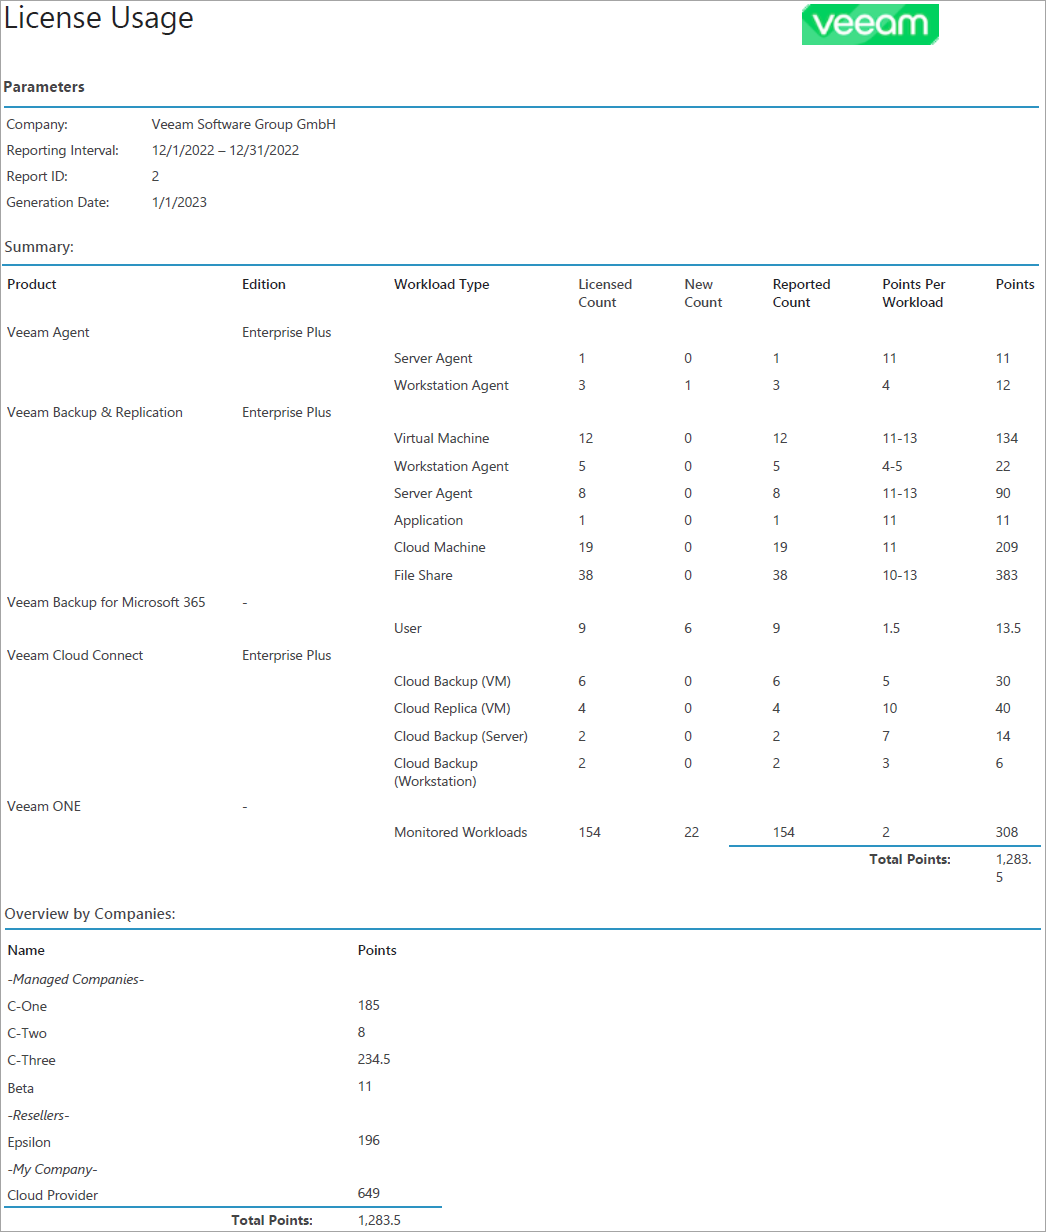Image resolution: width=1046 pixels, height=1232 pixels.
Task: Select the Veeam Backup & Replication product
Action: pos(95,412)
